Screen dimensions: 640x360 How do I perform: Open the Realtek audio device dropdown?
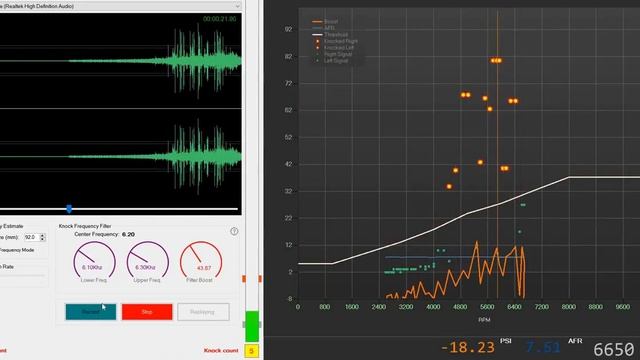click(120, 6)
